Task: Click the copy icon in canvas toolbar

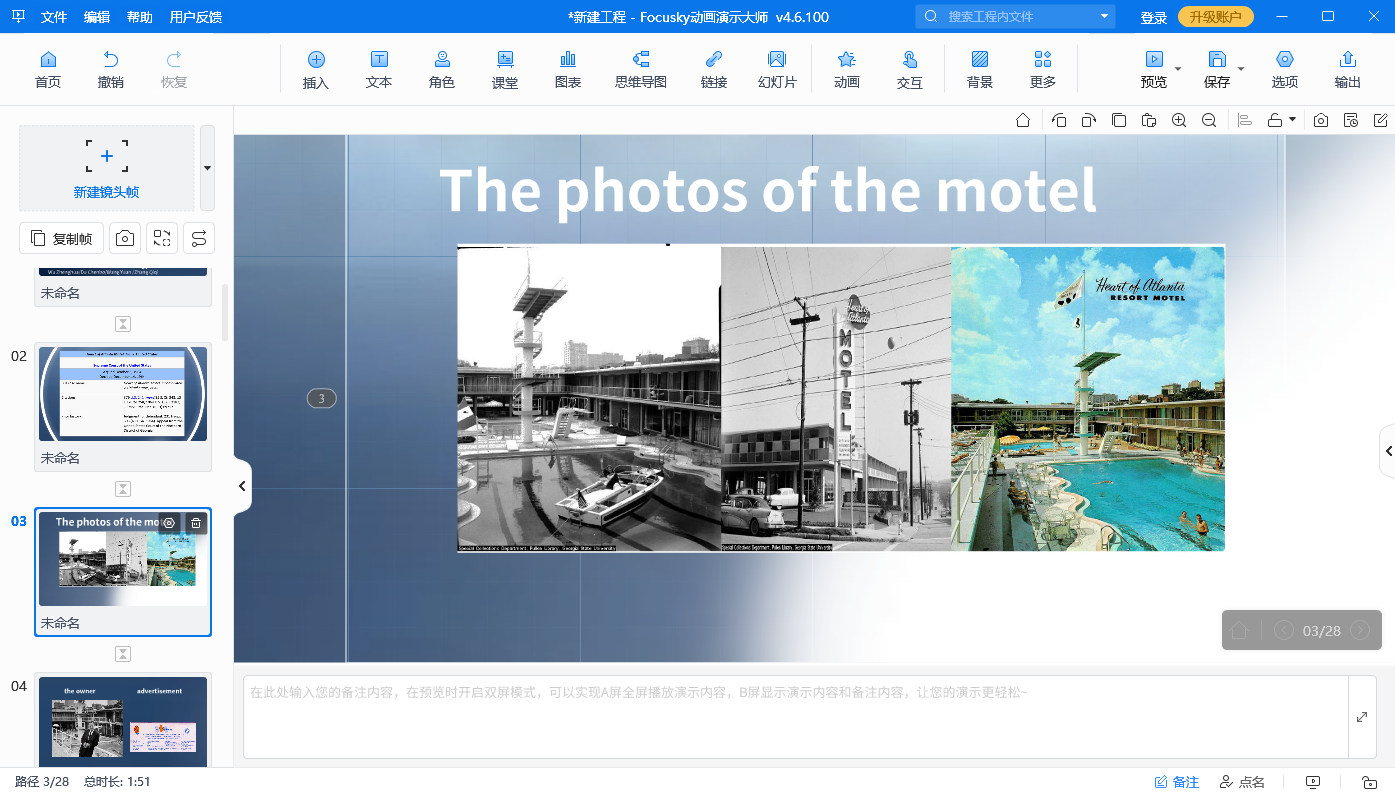Action: point(1119,120)
